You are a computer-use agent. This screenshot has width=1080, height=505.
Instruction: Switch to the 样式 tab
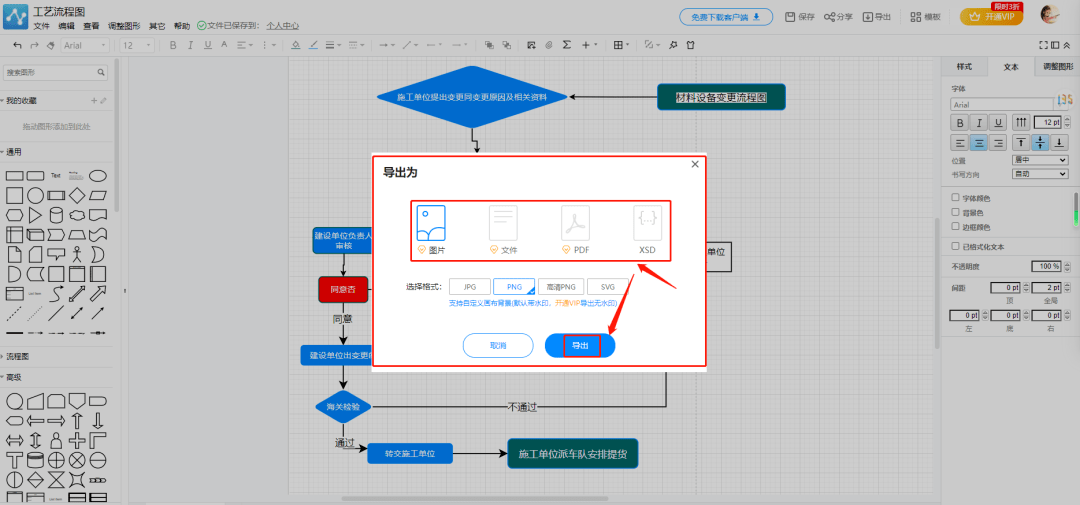pyautogui.click(x=964, y=67)
